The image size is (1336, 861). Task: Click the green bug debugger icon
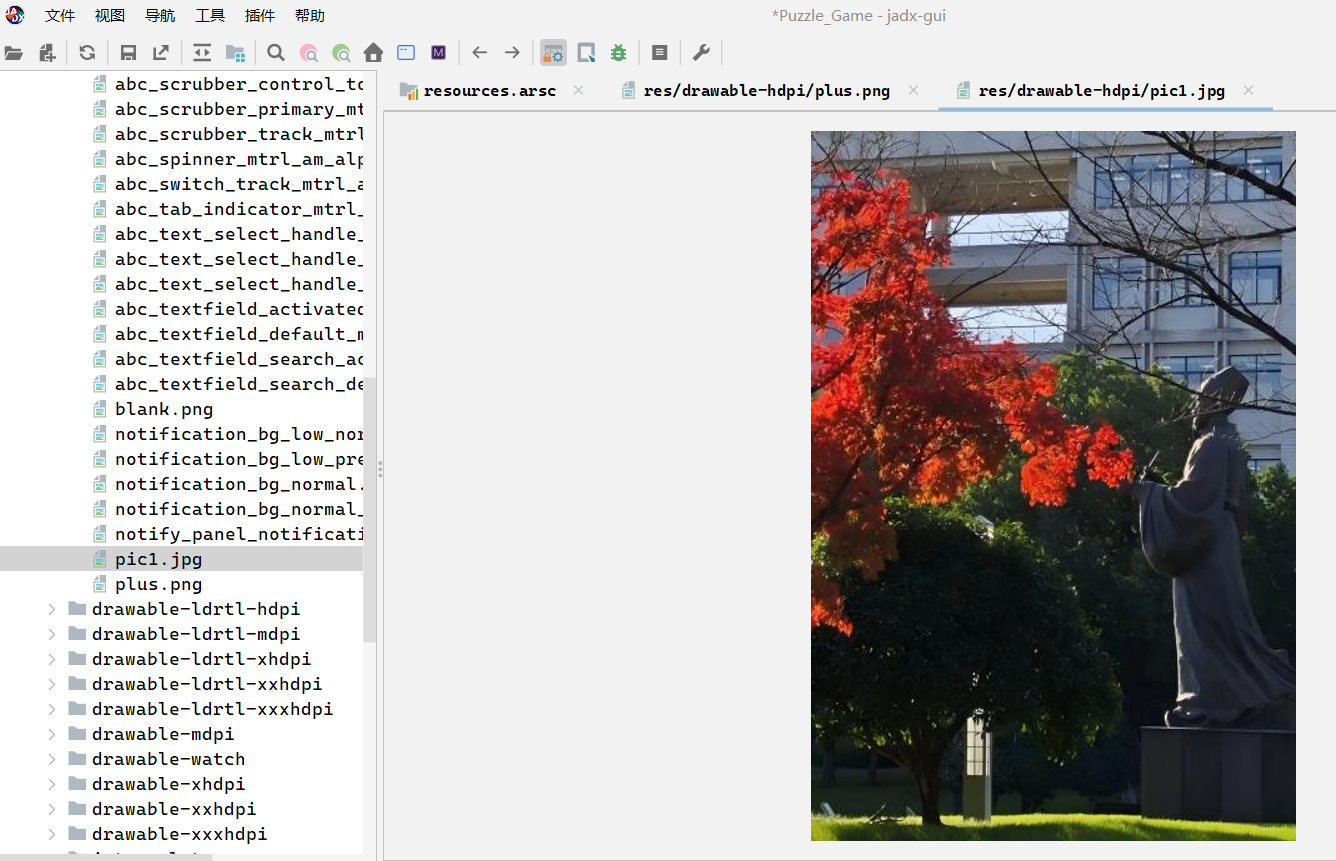click(x=619, y=53)
